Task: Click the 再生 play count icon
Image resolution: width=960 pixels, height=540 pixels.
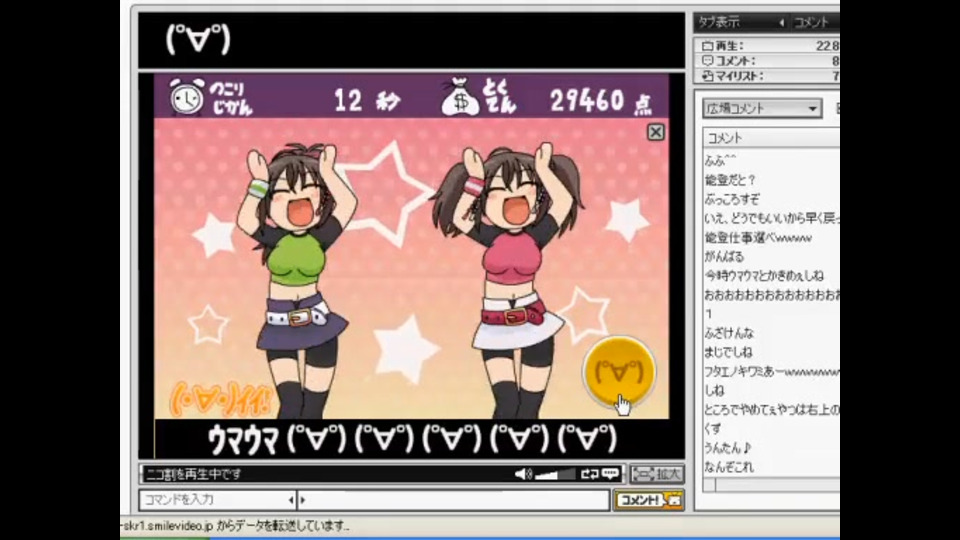Action: (x=708, y=46)
